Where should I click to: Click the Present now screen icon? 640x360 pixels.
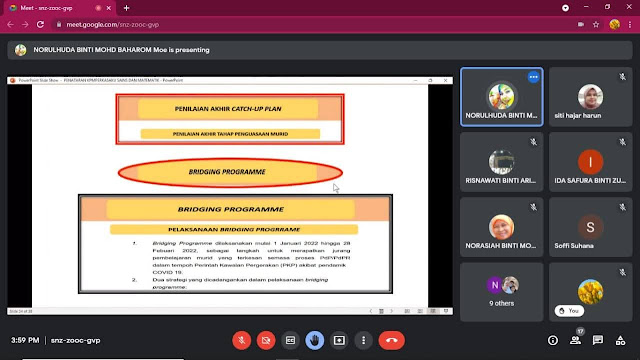(x=339, y=340)
